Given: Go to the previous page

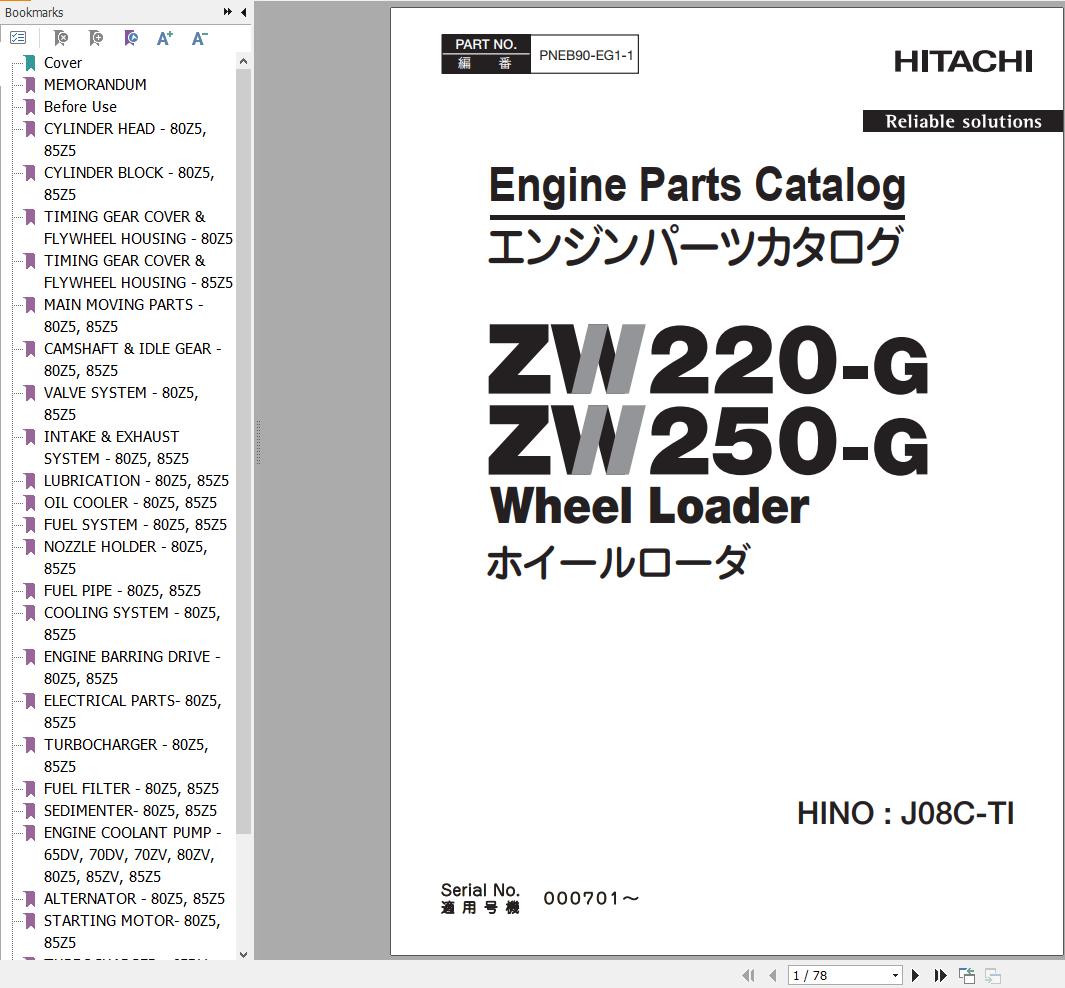Looking at the screenshot, I should click(x=772, y=975).
